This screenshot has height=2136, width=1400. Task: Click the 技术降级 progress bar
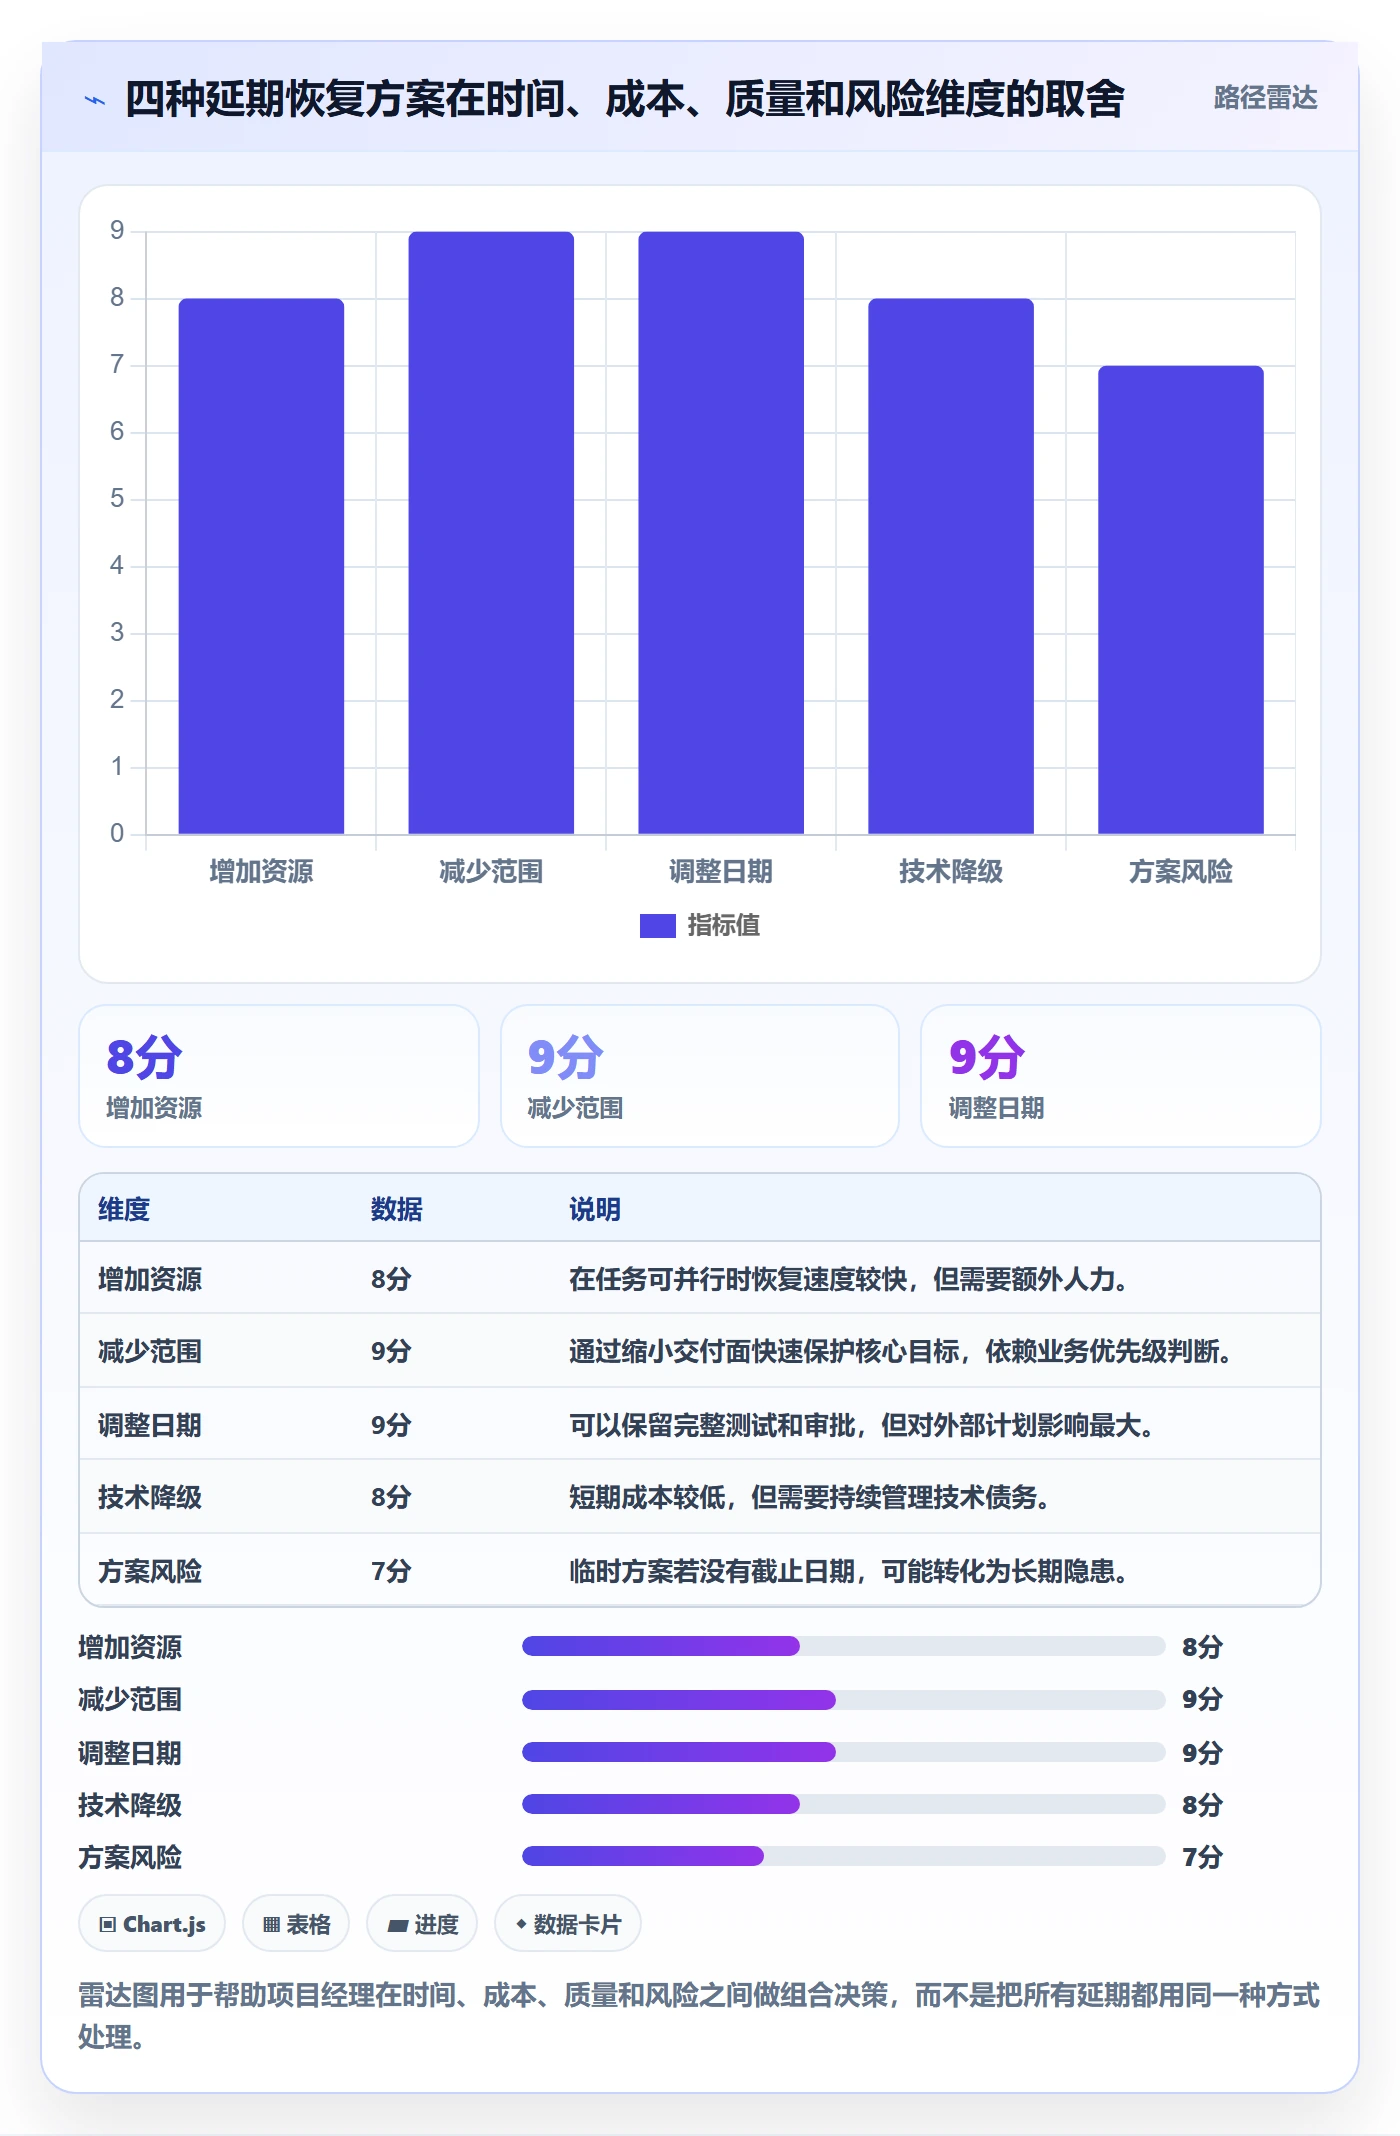844,1804
